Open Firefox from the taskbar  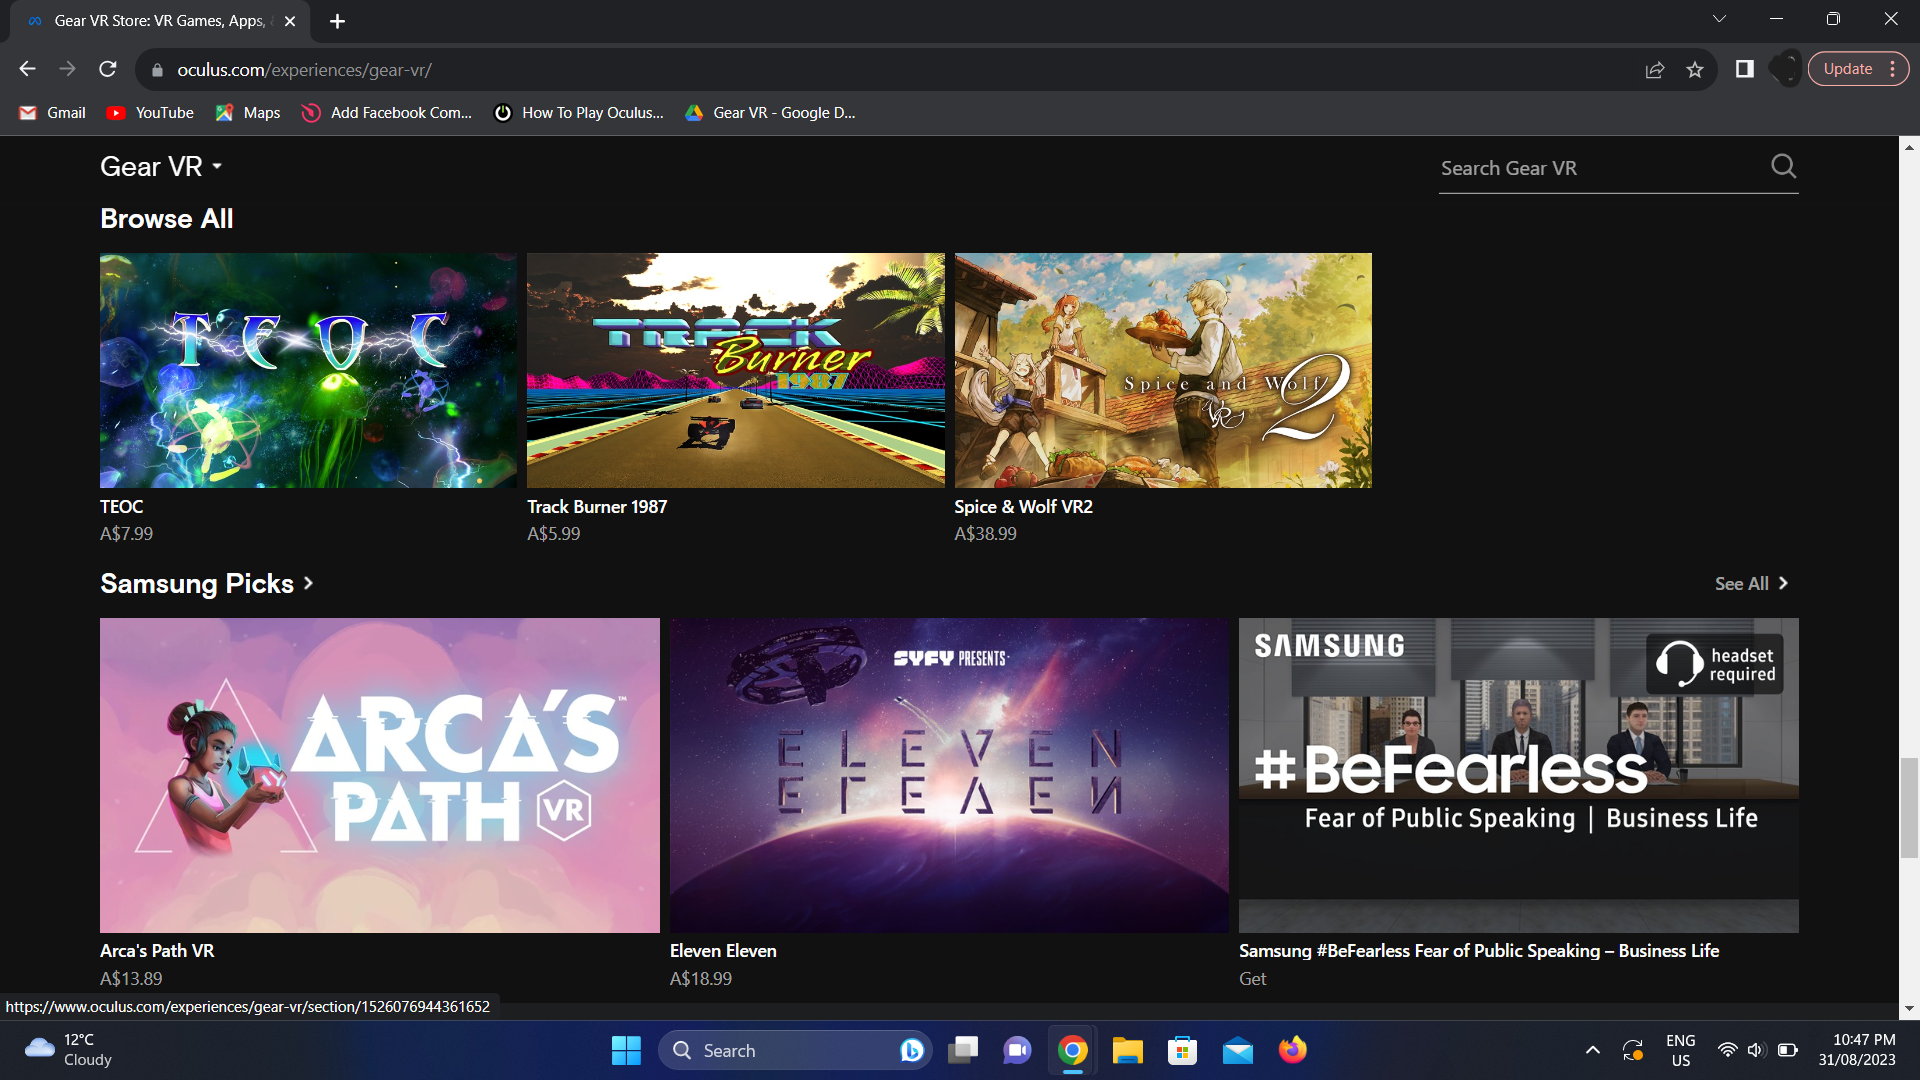point(1292,1050)
